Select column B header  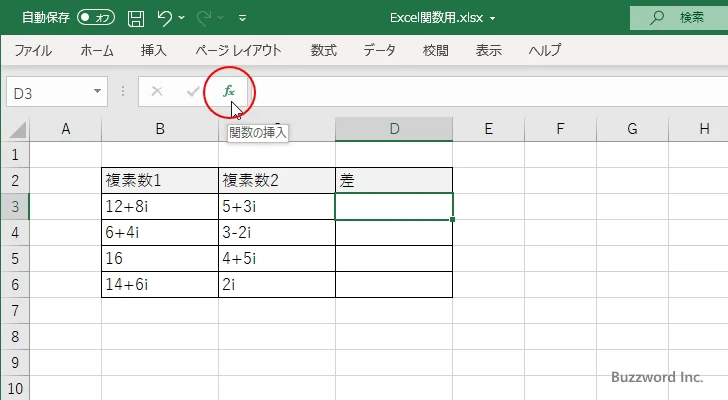tap(160, 129)
